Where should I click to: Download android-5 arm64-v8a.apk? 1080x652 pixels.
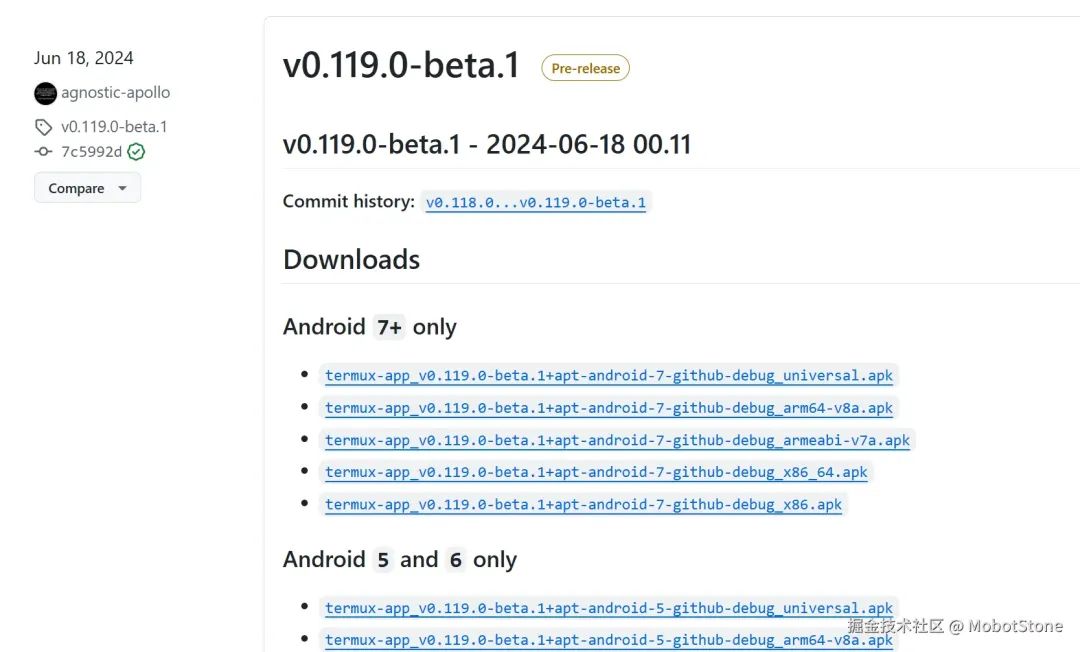tap(609, 640)
